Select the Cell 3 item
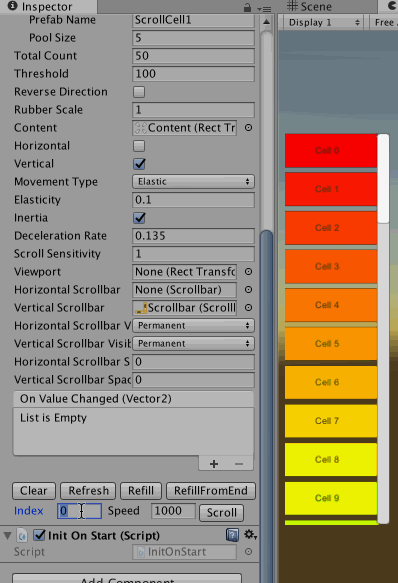 point(331,267)
